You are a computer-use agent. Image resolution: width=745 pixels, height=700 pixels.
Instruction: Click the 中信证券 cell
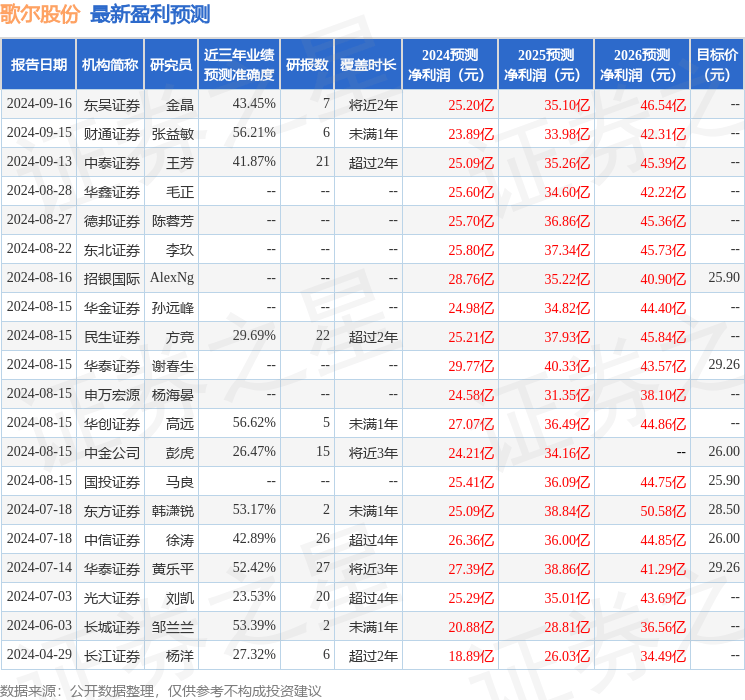click(x=112, y=540)
